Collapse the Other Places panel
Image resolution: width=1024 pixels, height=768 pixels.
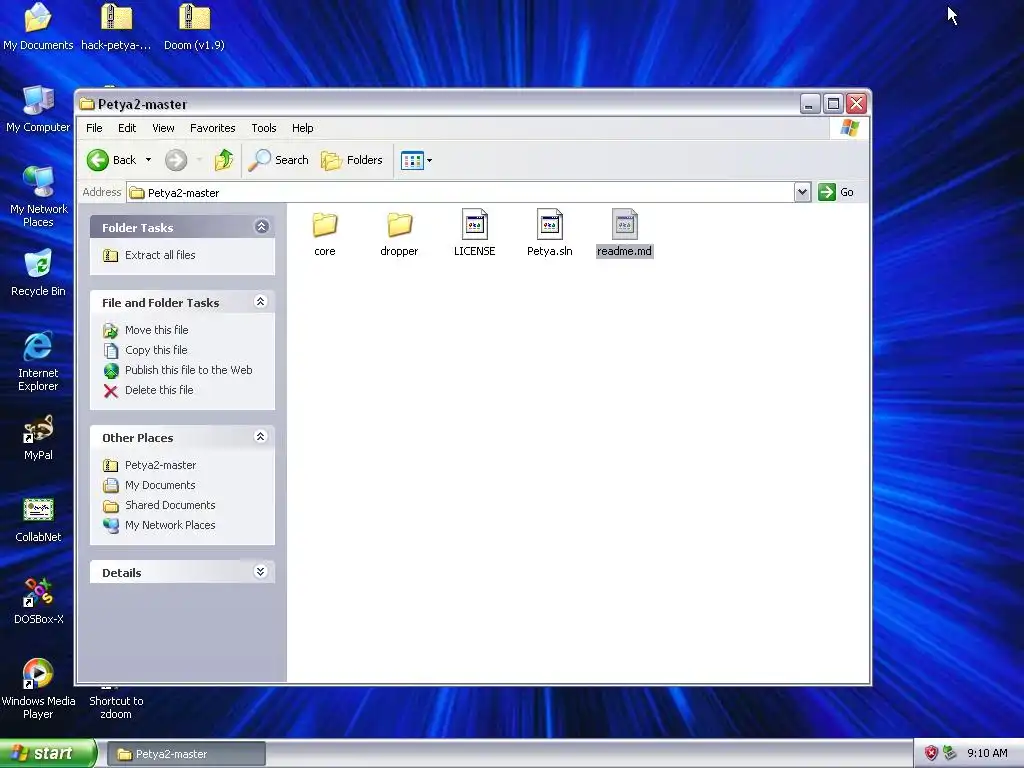click(x=261, y=437)
